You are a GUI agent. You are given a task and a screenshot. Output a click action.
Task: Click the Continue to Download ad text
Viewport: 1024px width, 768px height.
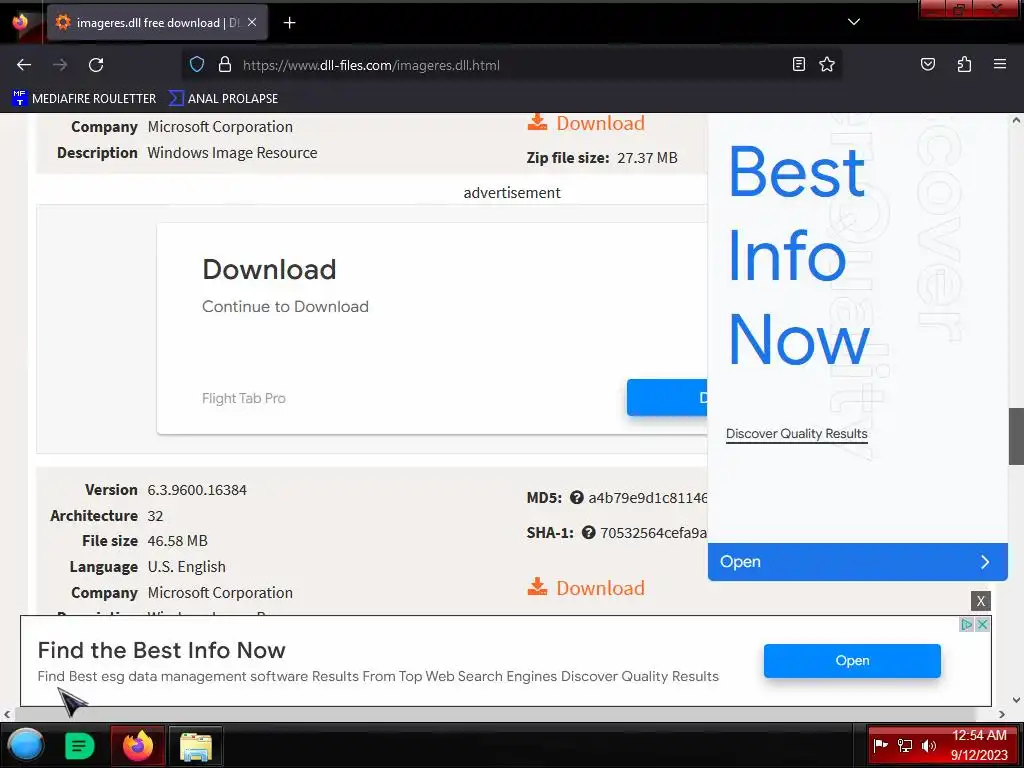[285, 306]
